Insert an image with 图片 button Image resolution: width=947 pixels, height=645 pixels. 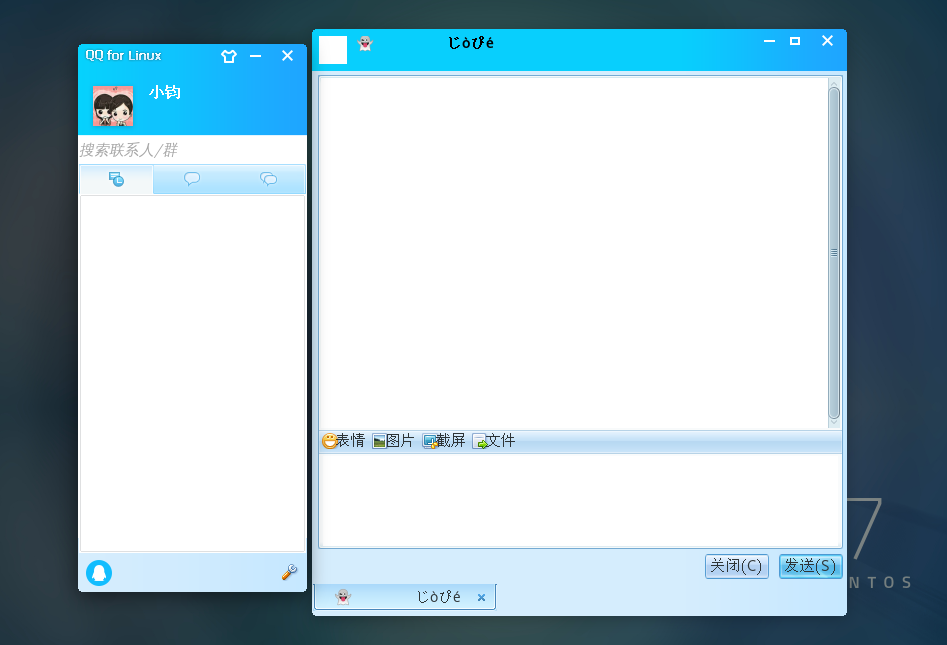tap(393, 441)
